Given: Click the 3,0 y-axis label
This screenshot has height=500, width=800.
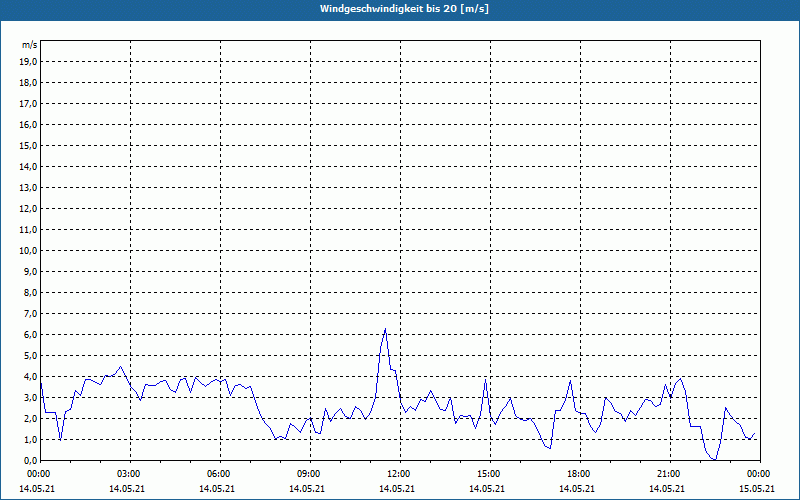Looking at the screenshot, I should pyautogui.click(x=30, y=397).
